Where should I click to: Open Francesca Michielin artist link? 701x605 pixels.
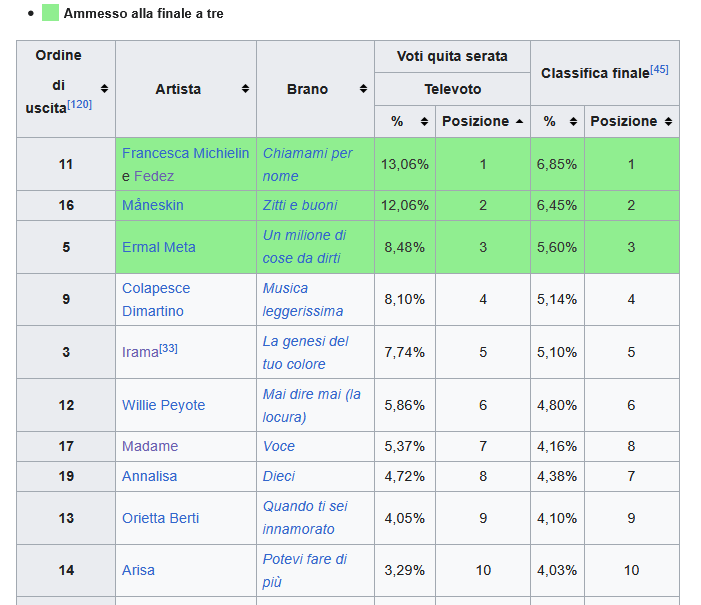pyautogui.click(x=186, y=153)
